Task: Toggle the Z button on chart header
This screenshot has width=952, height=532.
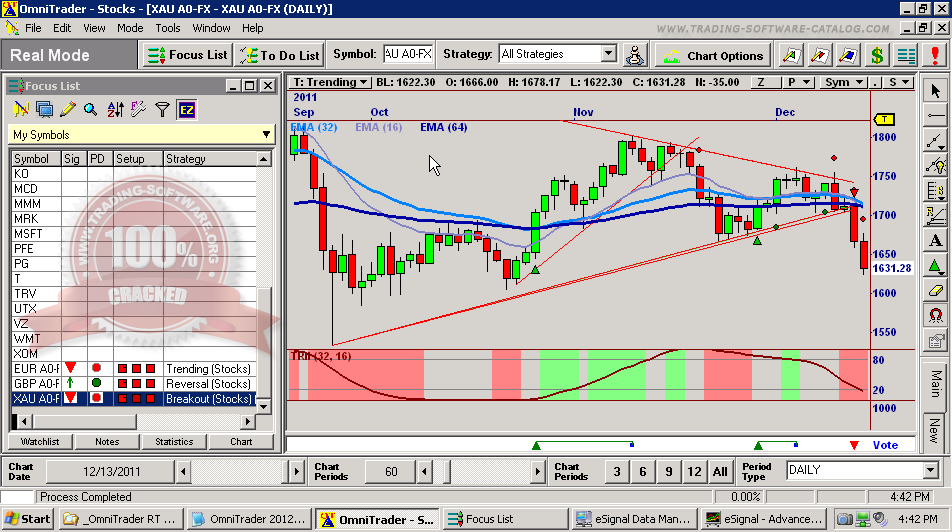Action: (761, 82)
